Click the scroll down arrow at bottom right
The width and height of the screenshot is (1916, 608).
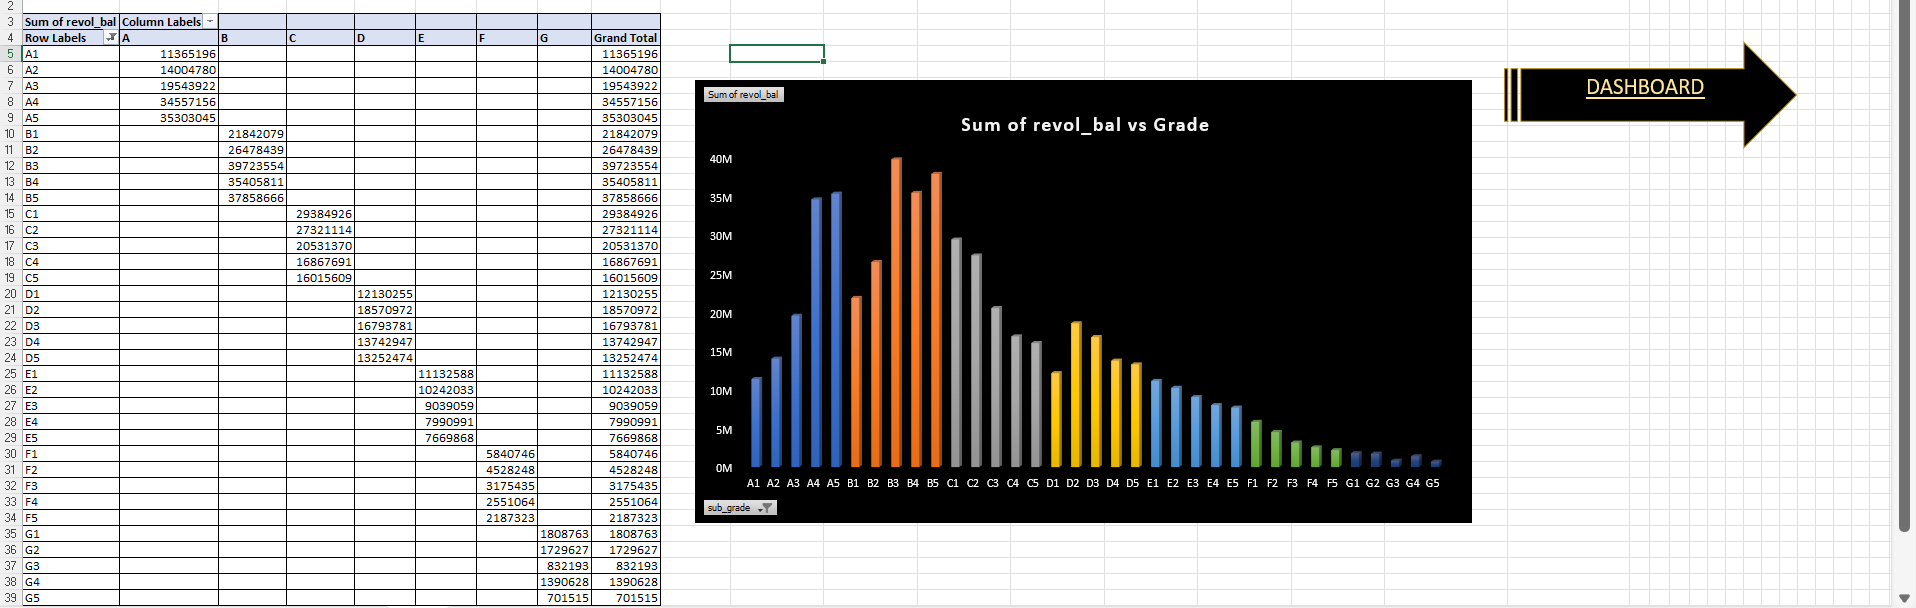1904,598
